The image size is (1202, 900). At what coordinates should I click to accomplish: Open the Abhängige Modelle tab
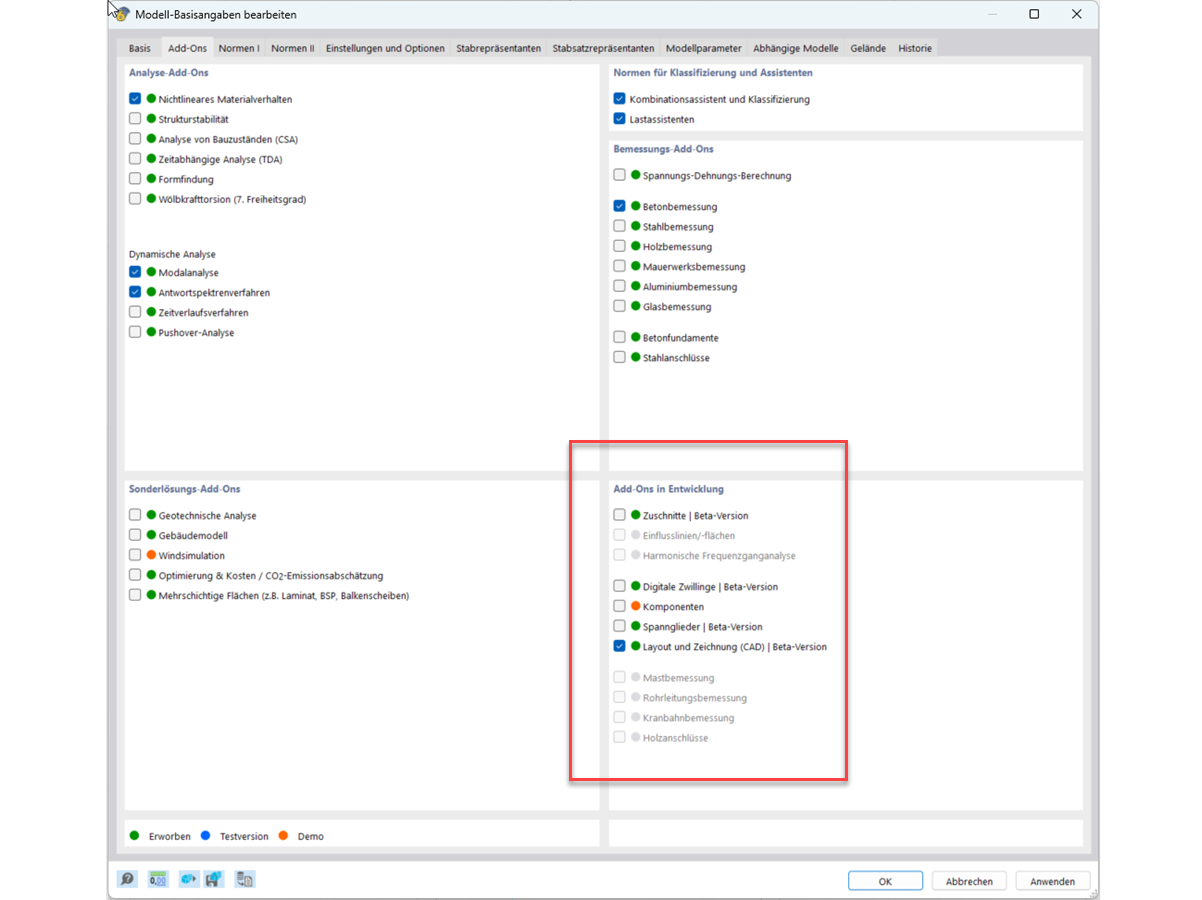click(795, 47)
